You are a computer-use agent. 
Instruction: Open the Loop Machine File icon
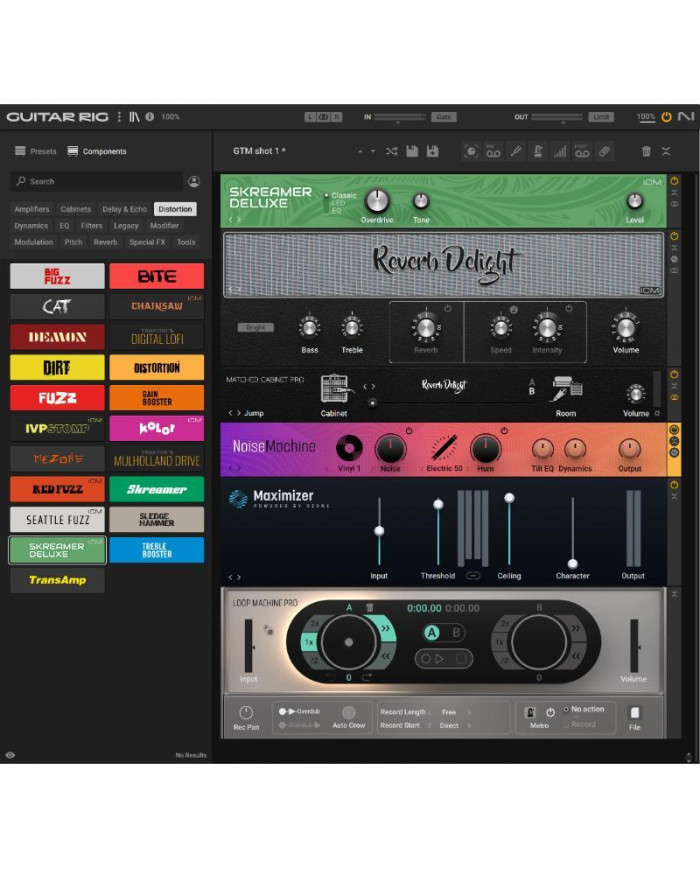635,712
